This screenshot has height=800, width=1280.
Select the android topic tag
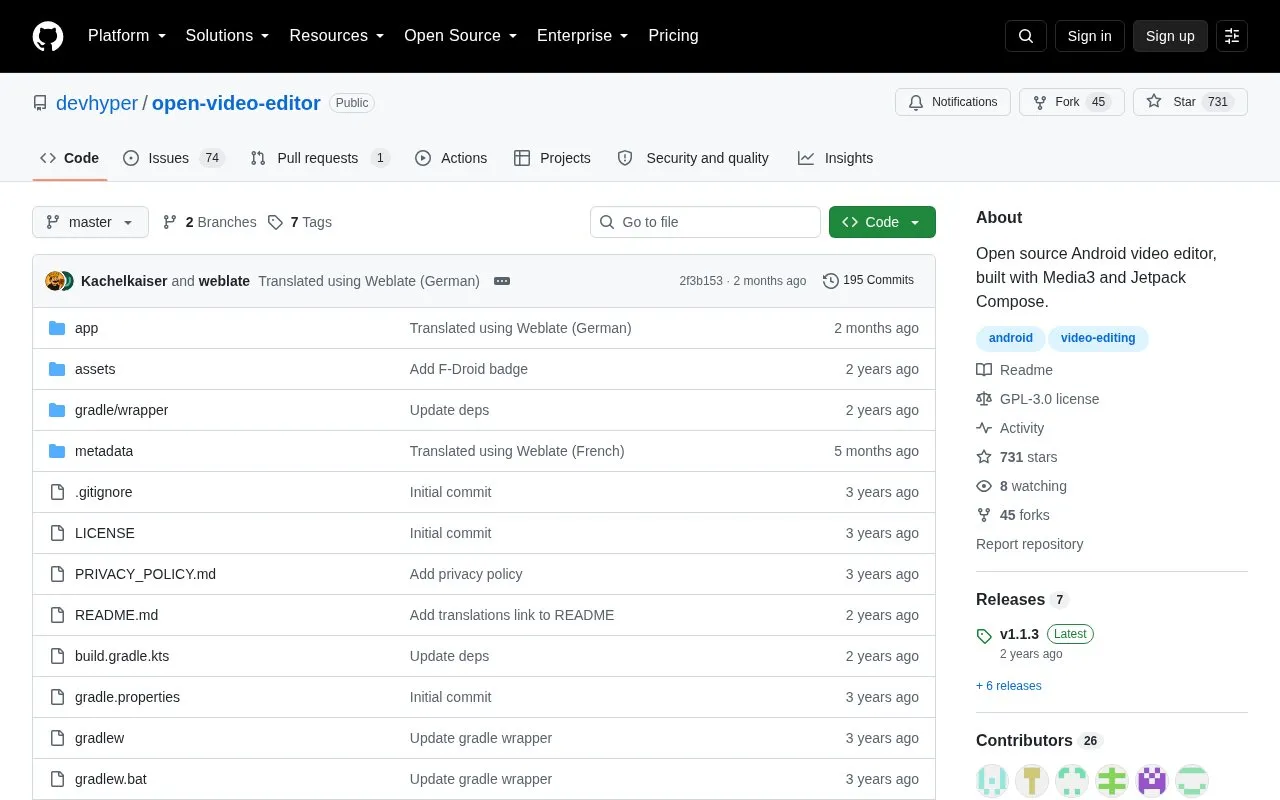[x=1011, y=338]
